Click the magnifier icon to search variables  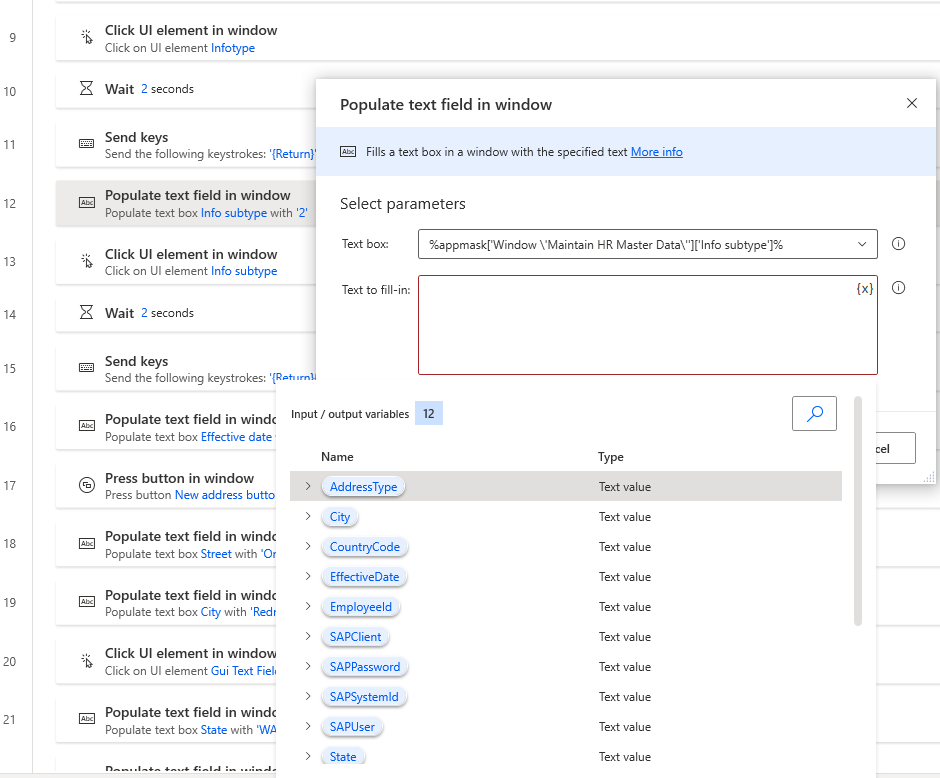pos(815,413)
